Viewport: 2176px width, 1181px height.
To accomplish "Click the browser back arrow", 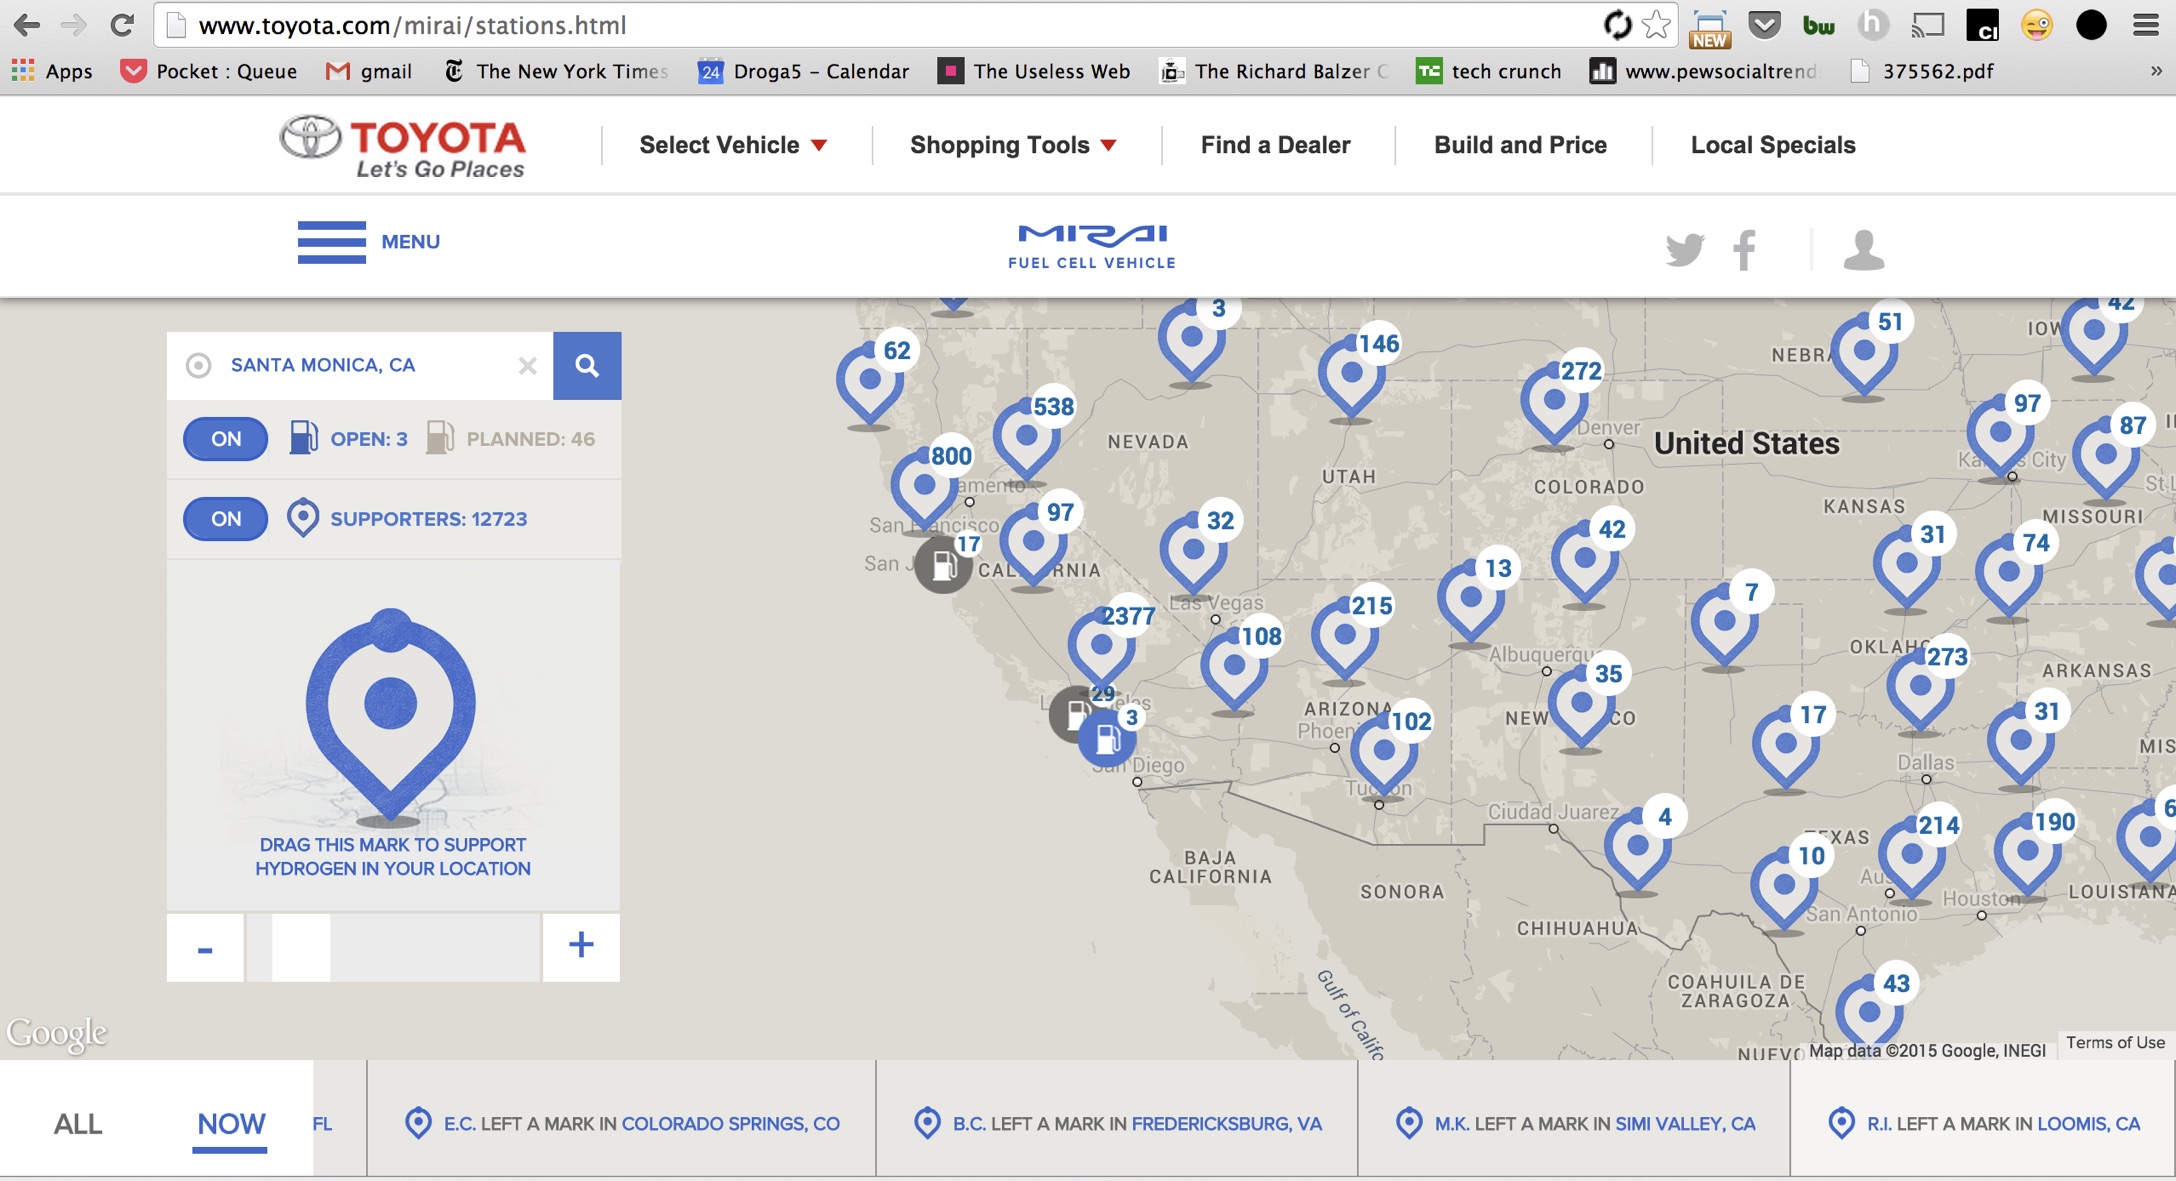I will [27, 25].
